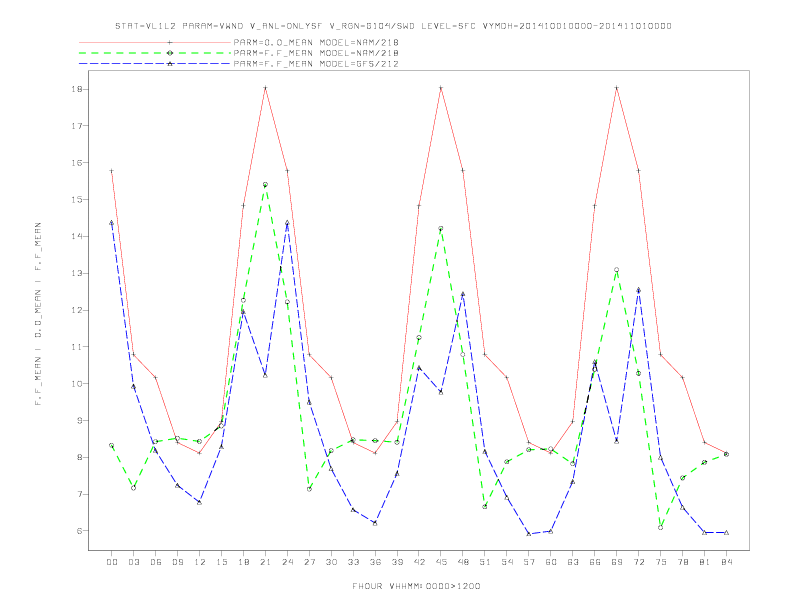792x612 pixels.
Task: Click blue triangle data point at hour 84
Action: pos(726,532)
